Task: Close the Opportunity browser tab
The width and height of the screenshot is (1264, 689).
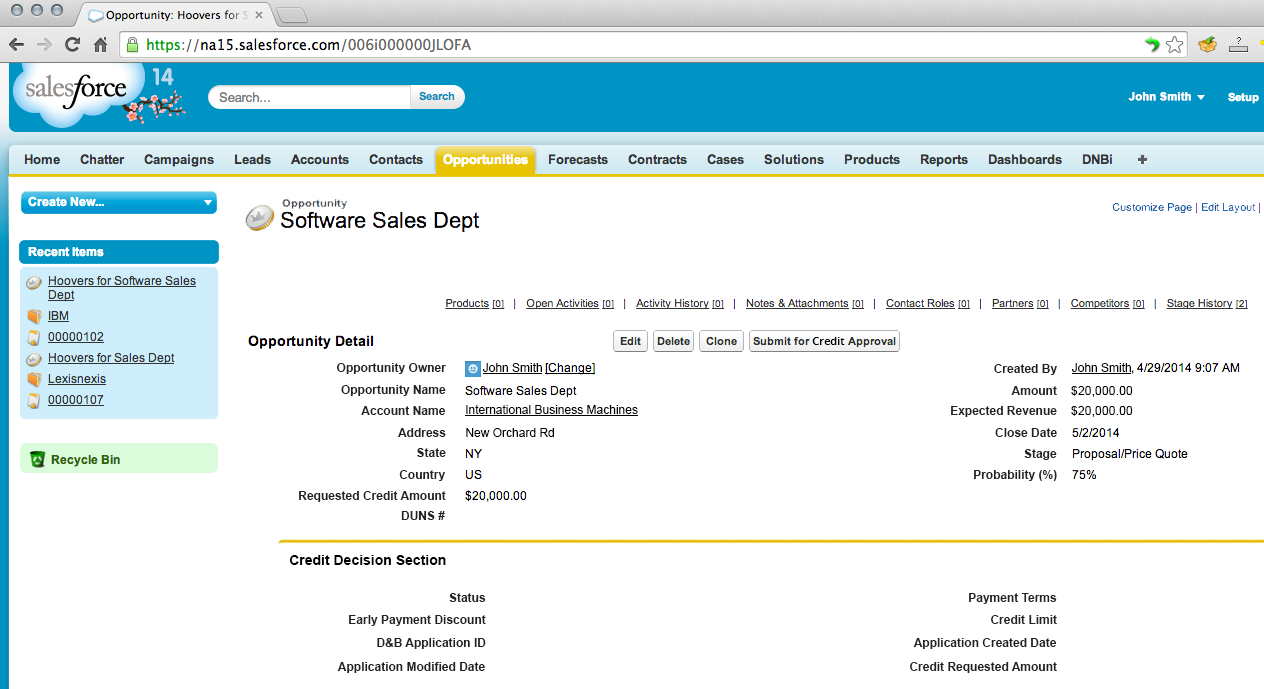Action: click(258, 15)
